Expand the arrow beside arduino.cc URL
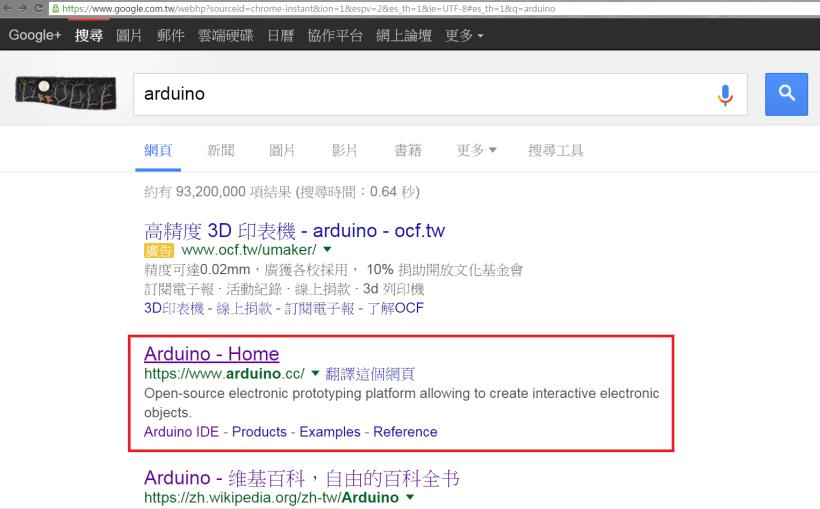This screenshot has height=509, width=820. click(x=316, y=374)
